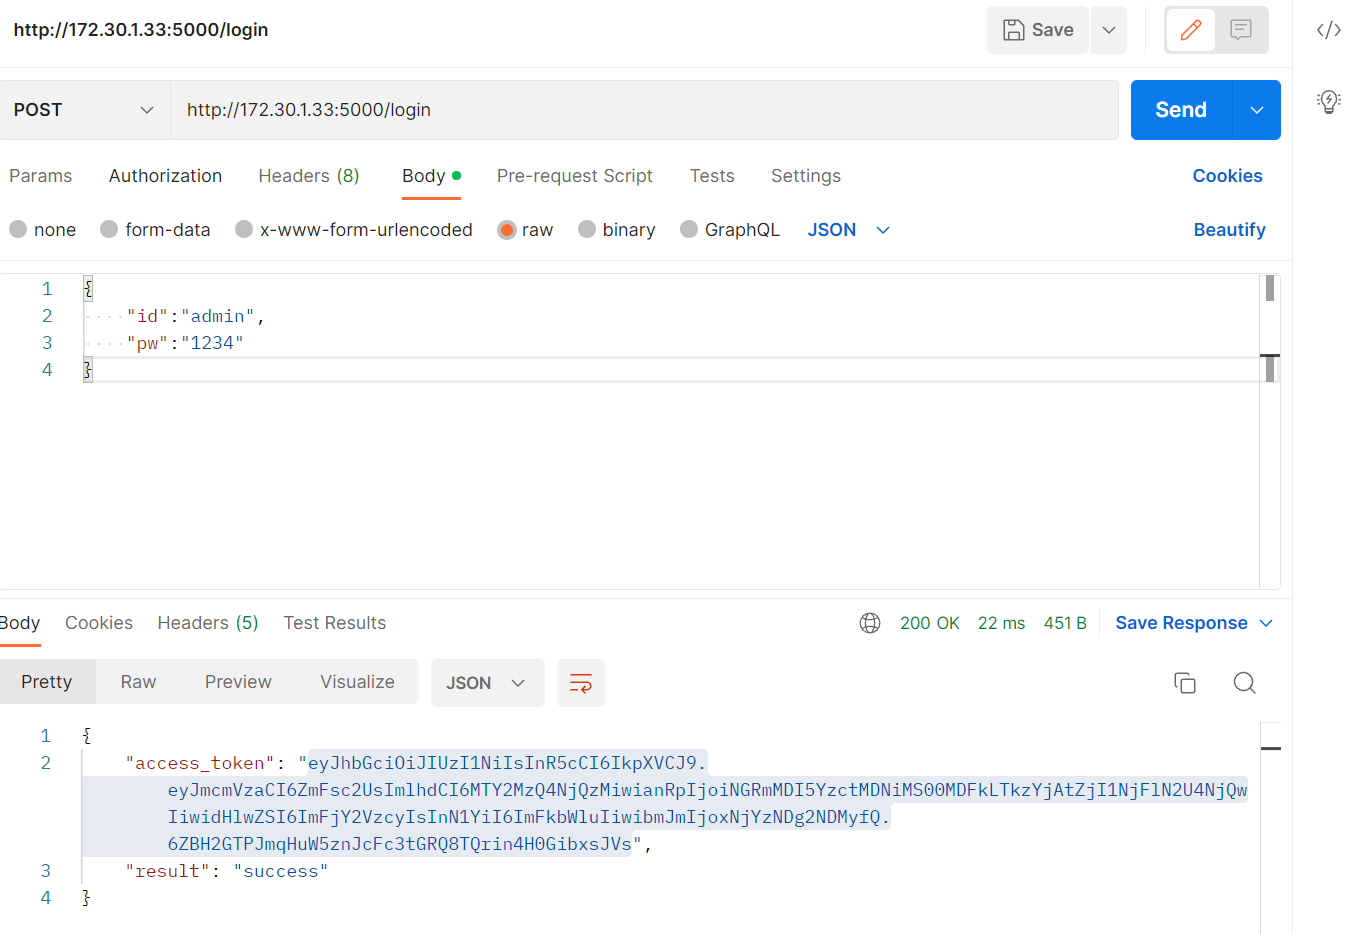The image size is (1355, 934).
Task: Open the Save options dropdown arrow
Action: (1109, 30)
